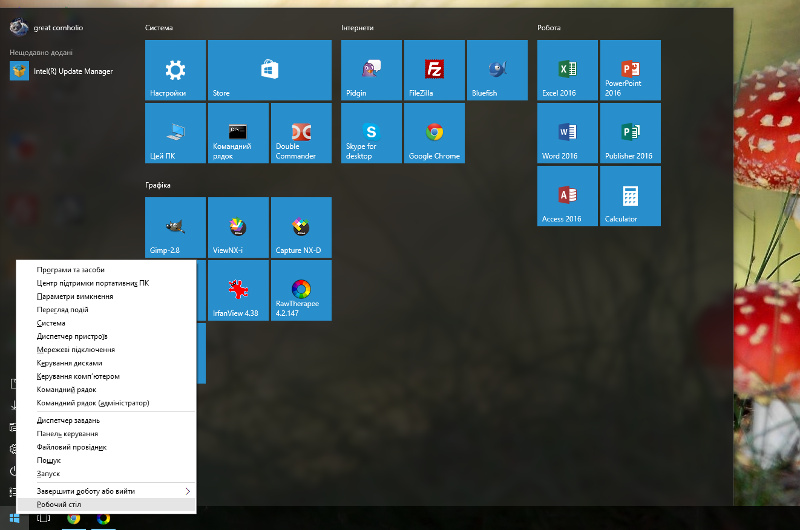Open Керування комп'ютером entry
Image resolution: width=800 pixels, height=530 pixels.
coord(106,376)
